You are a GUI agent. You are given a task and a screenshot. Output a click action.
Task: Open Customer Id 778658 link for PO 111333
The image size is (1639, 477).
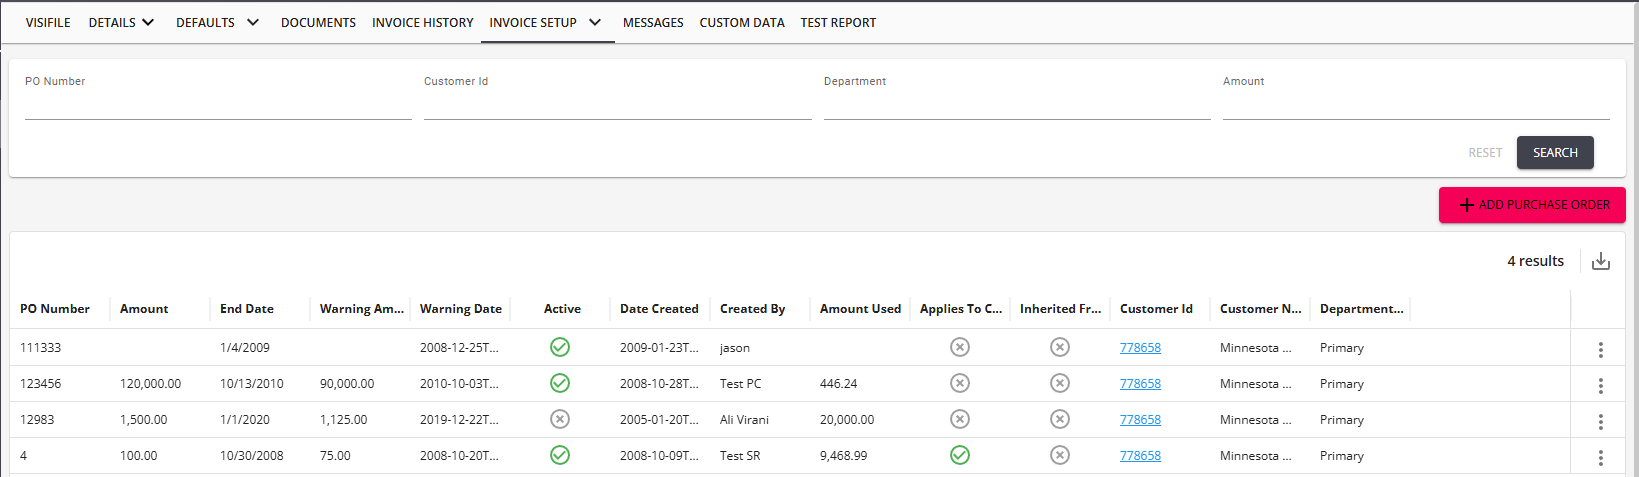tap(1140, 348)
